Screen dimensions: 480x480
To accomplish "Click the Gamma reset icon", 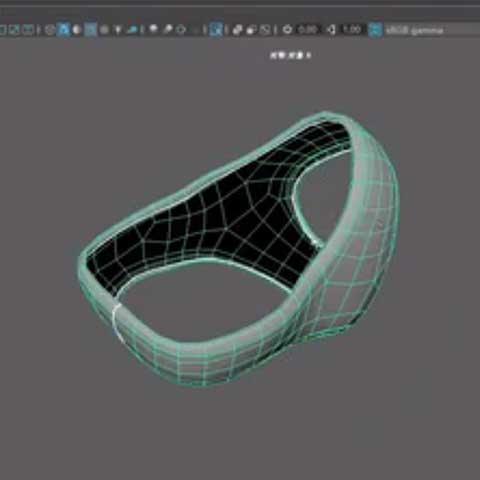I will click(x=331, y=30).
